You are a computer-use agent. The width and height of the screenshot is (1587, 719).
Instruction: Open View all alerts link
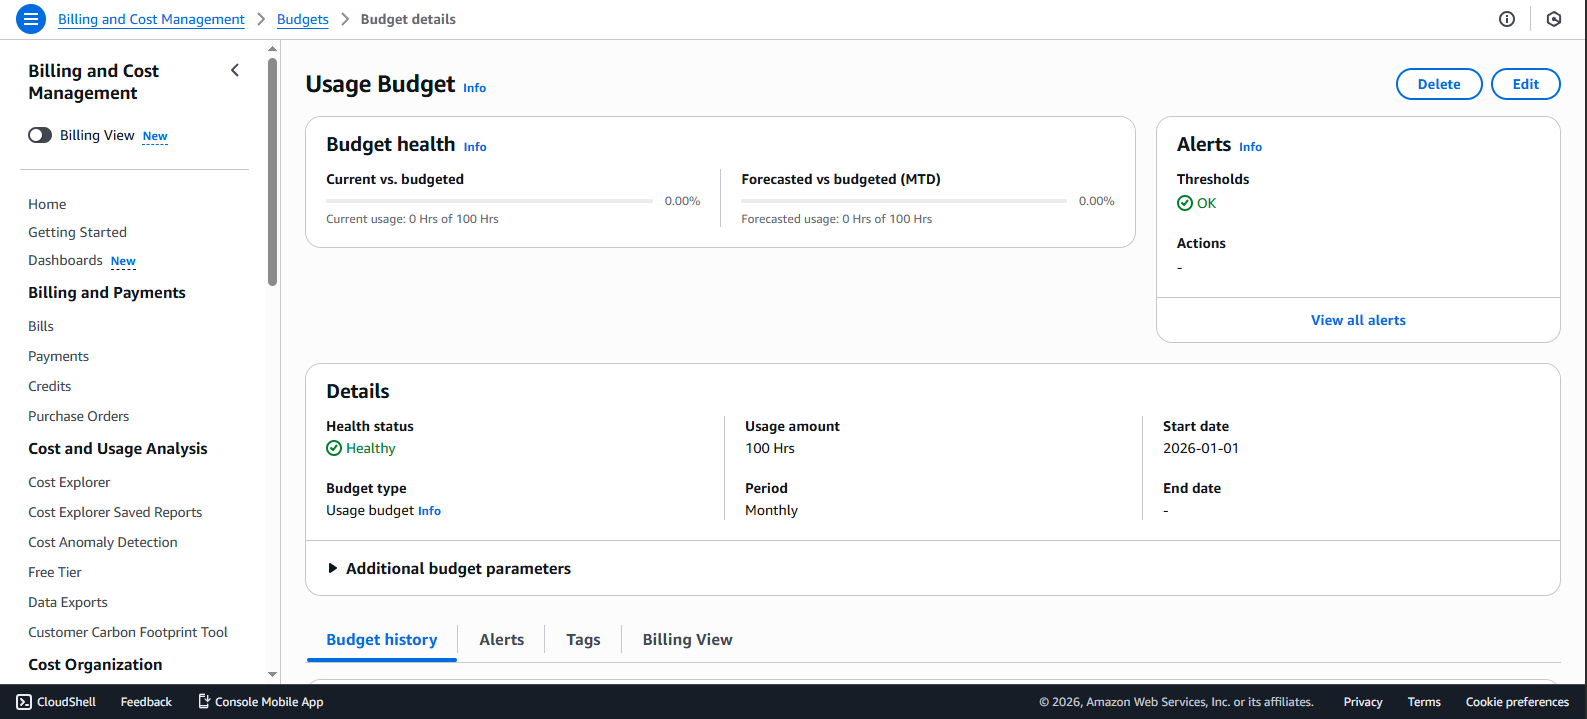(x=1358, y=320)
